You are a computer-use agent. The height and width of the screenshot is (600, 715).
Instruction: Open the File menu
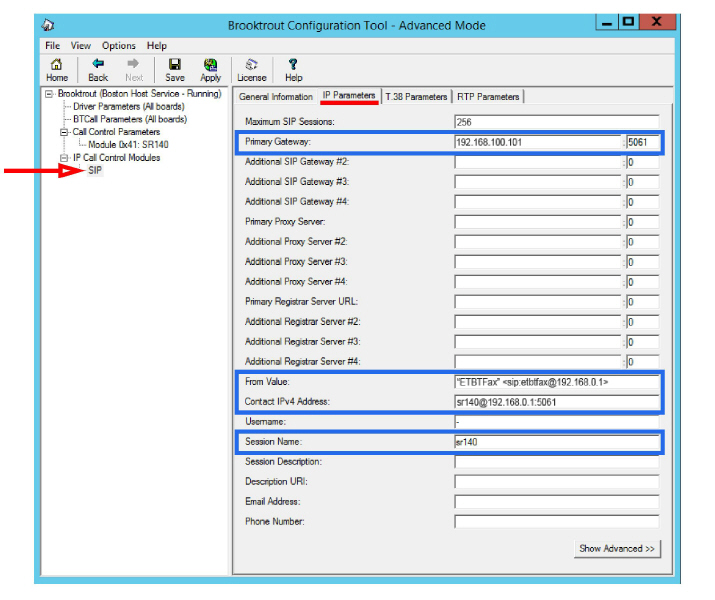click(x=52, y=46)
